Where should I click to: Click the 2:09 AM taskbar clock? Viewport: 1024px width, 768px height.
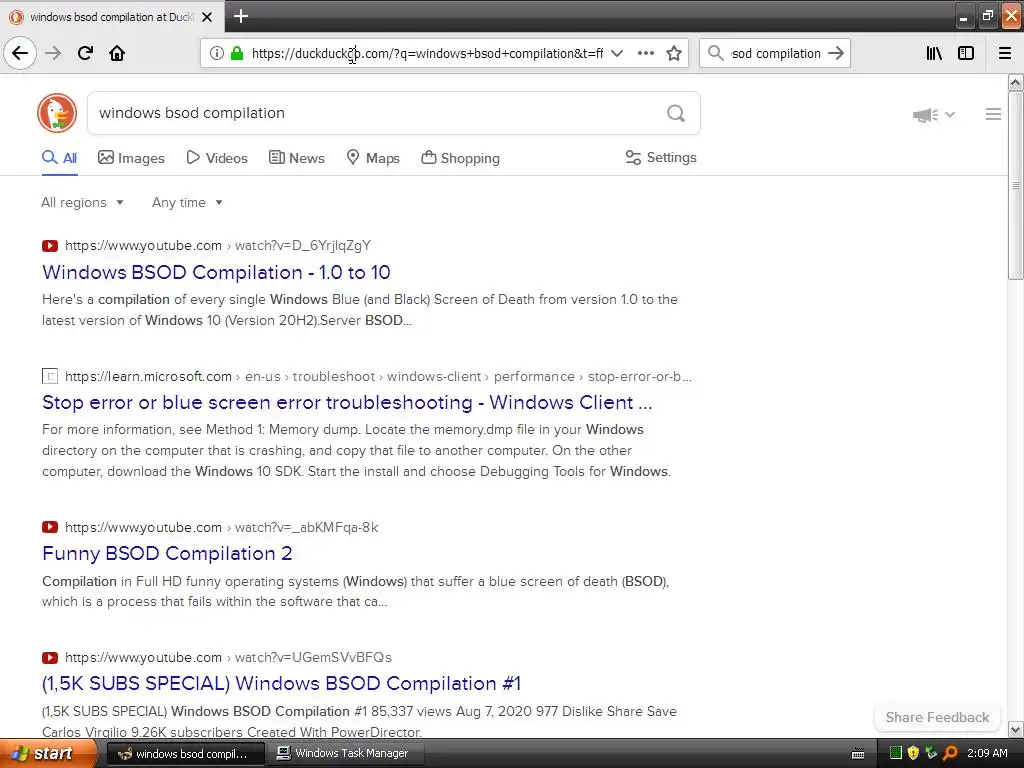pyautogui.click(x=987, y=753)
